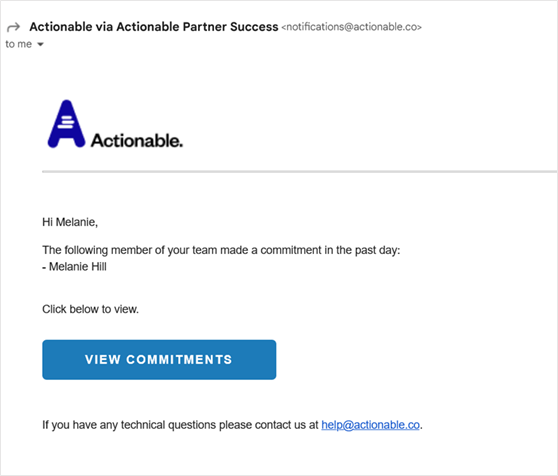
Task: Click the "to me" recipient text
Action: pyautogui.click(x=19, y=44)
